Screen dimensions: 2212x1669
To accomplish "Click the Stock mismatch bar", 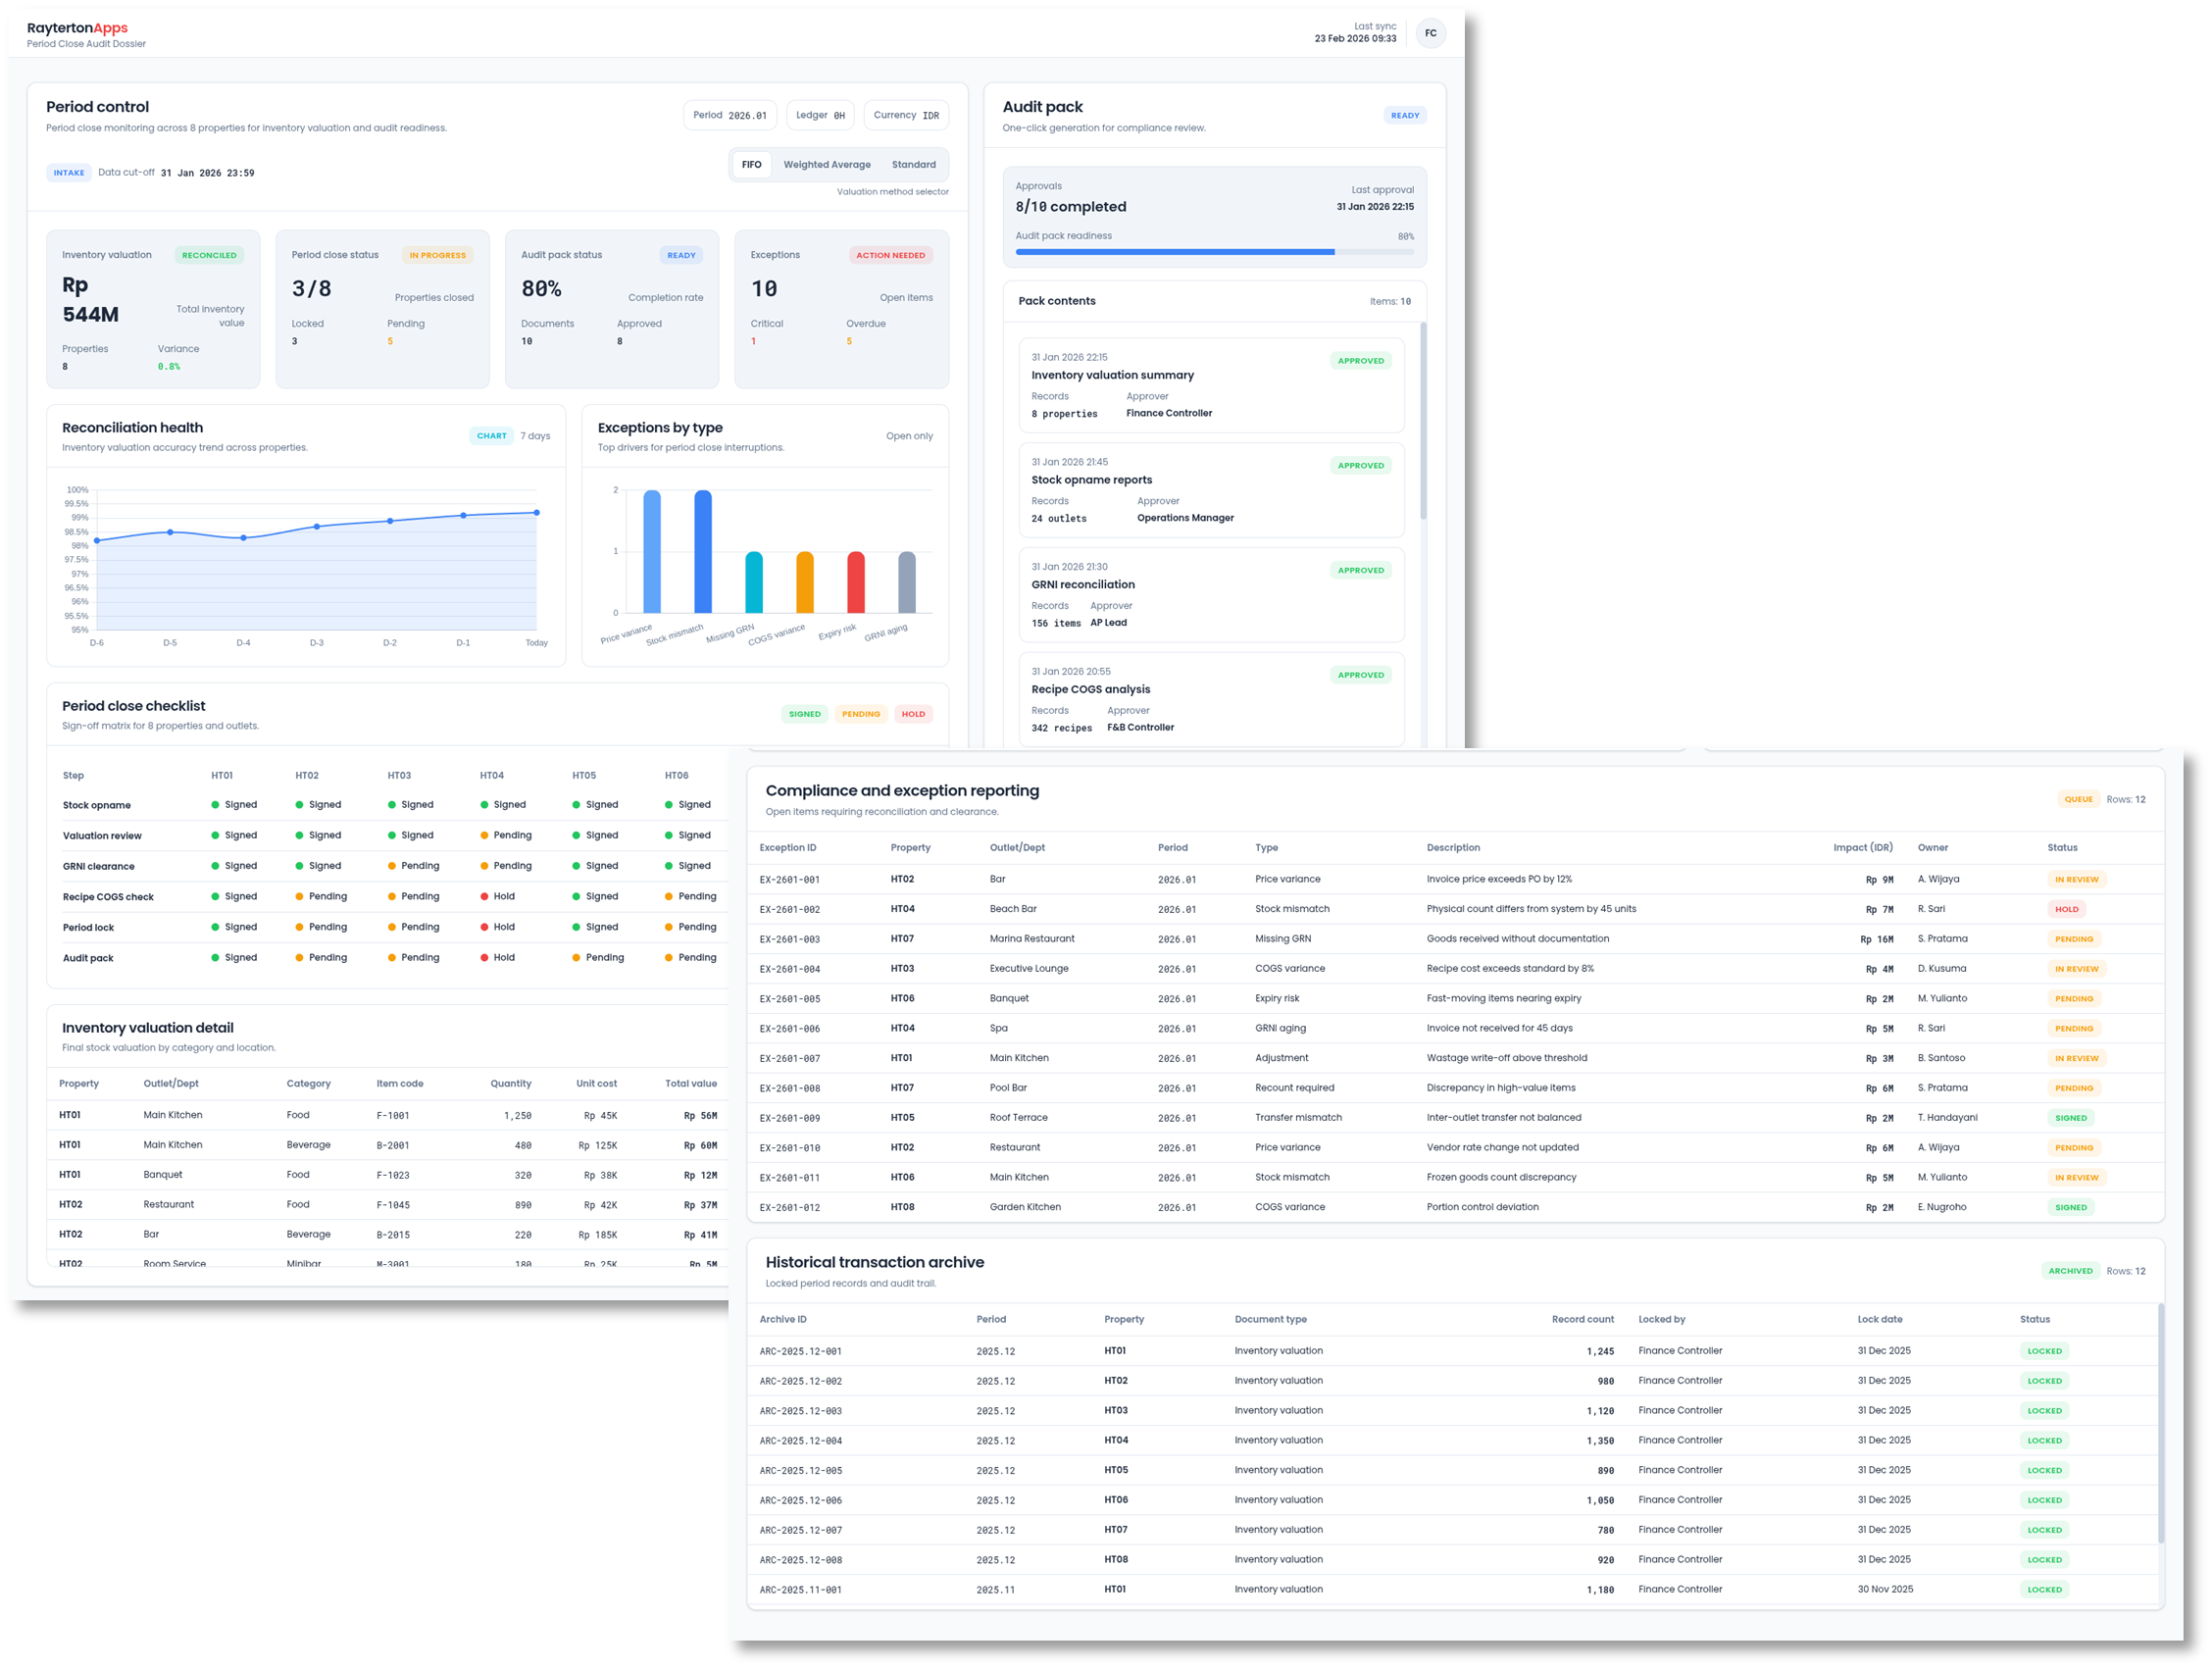I will coord(703,550).
